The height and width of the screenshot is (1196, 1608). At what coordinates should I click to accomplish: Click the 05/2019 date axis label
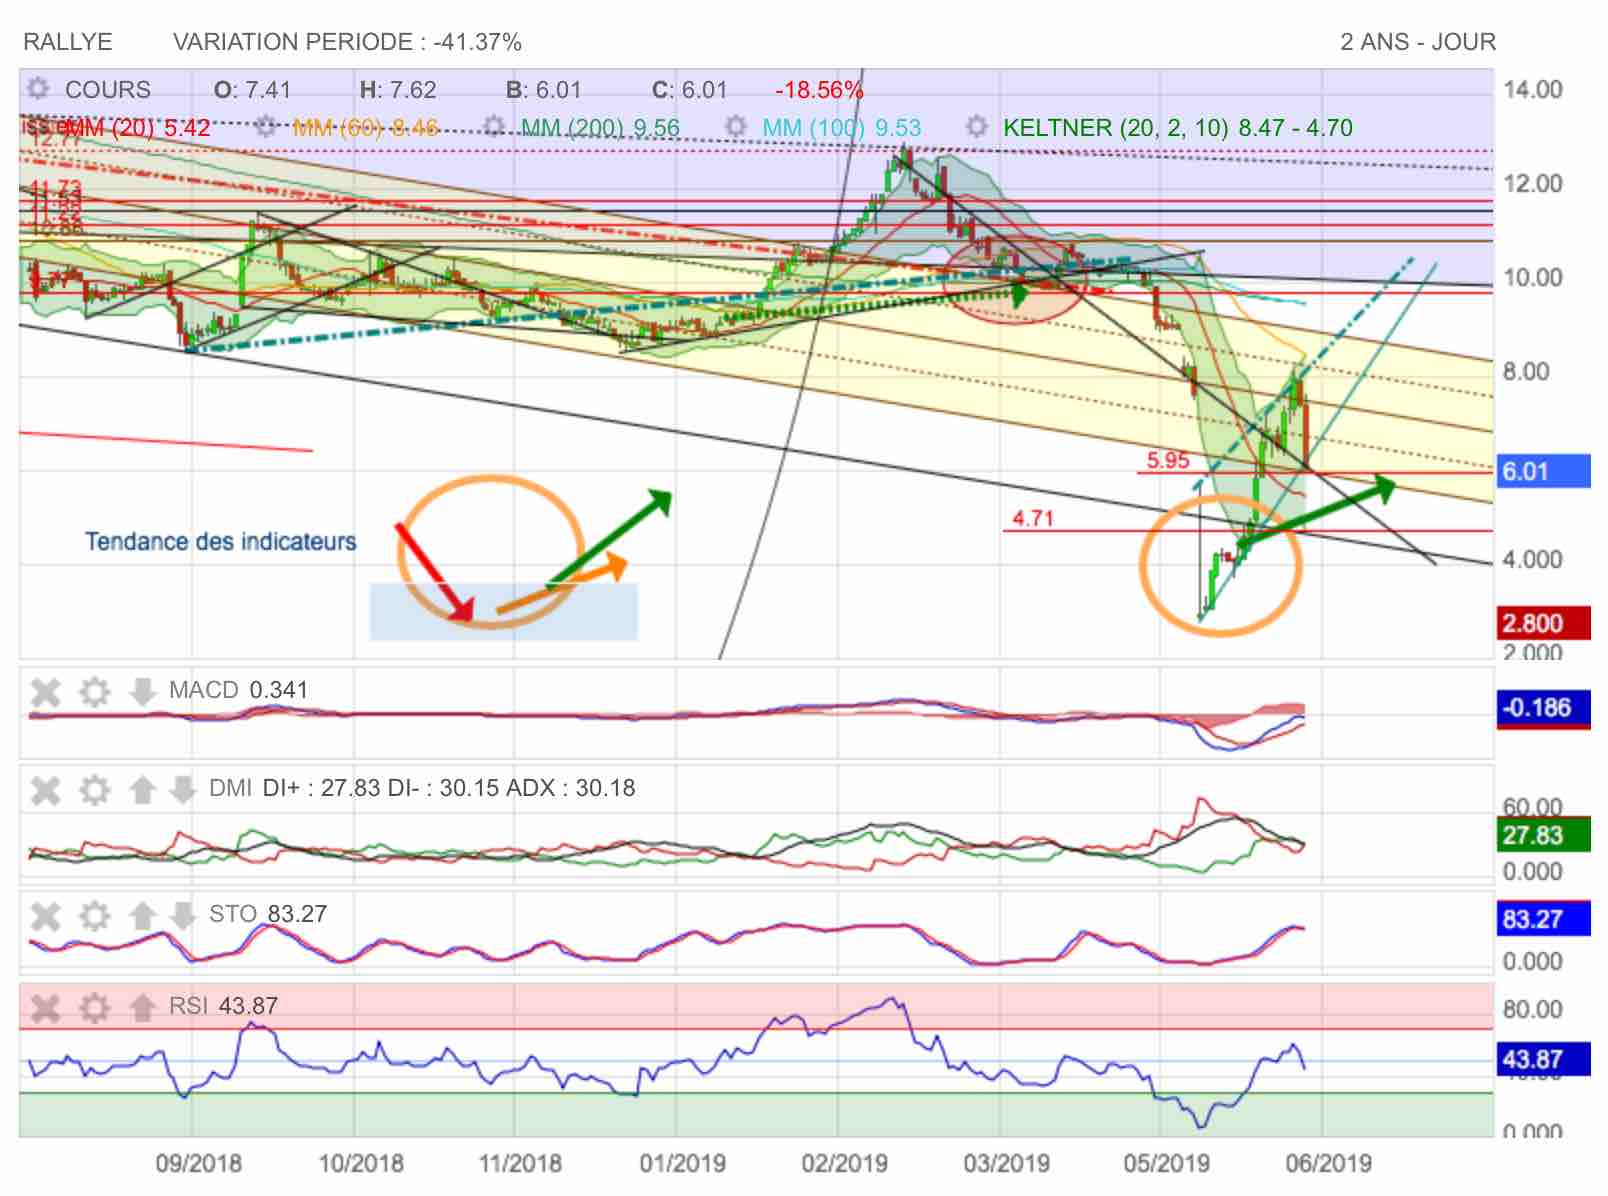point(1166,1163)
